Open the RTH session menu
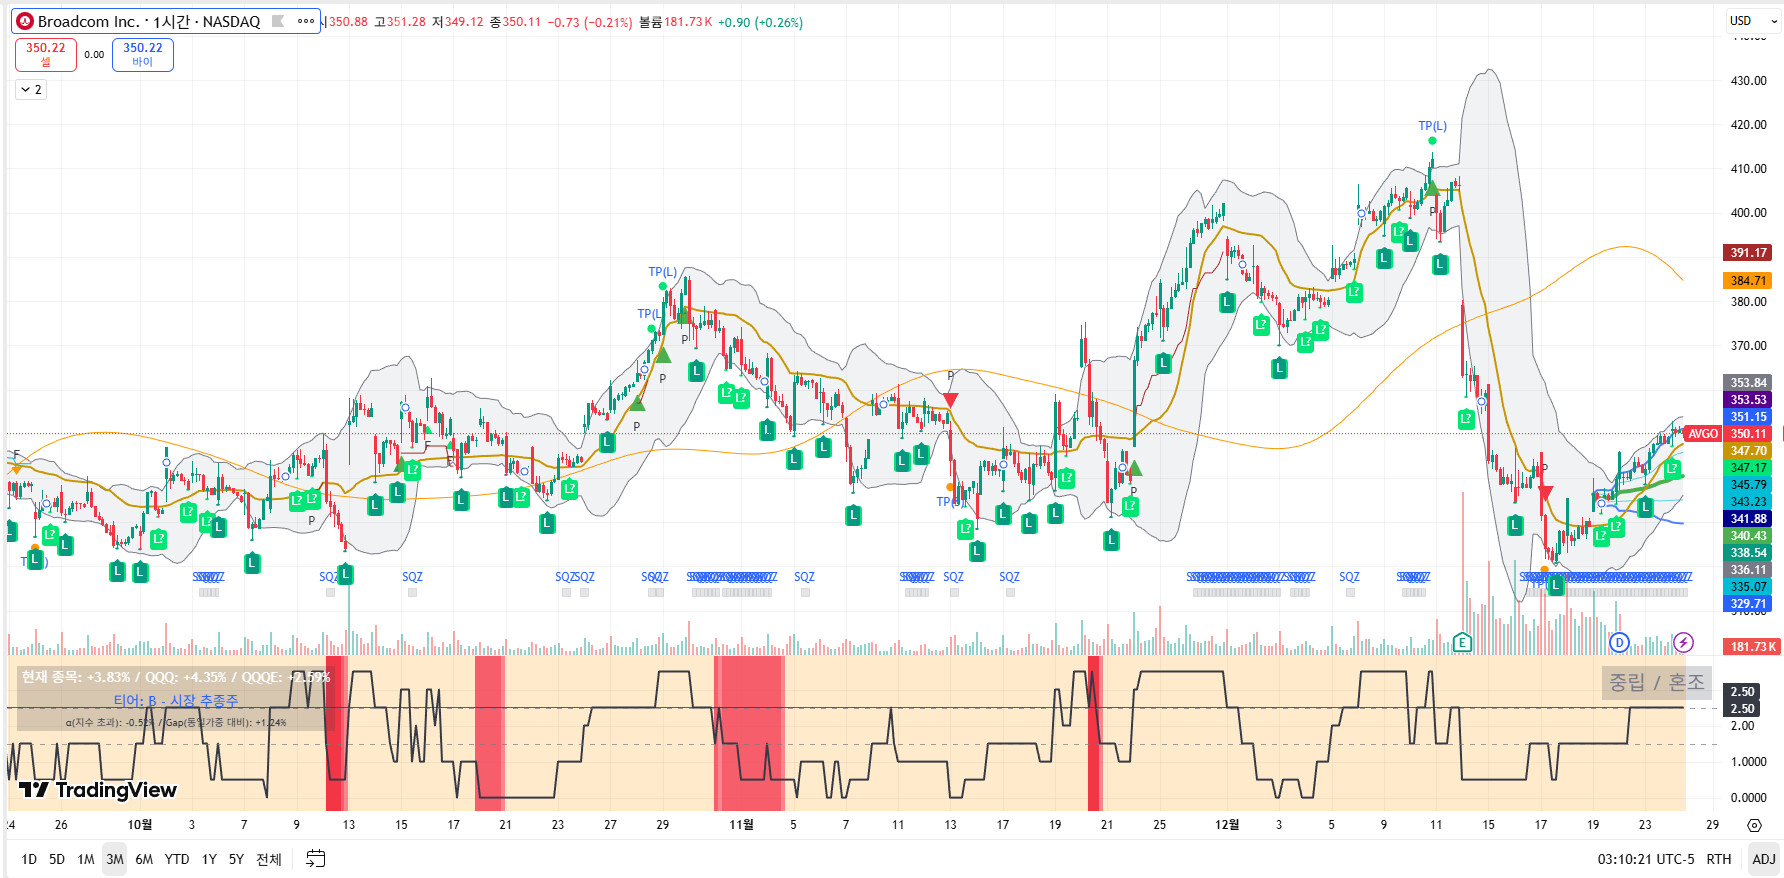 [x=1719, y=859]
